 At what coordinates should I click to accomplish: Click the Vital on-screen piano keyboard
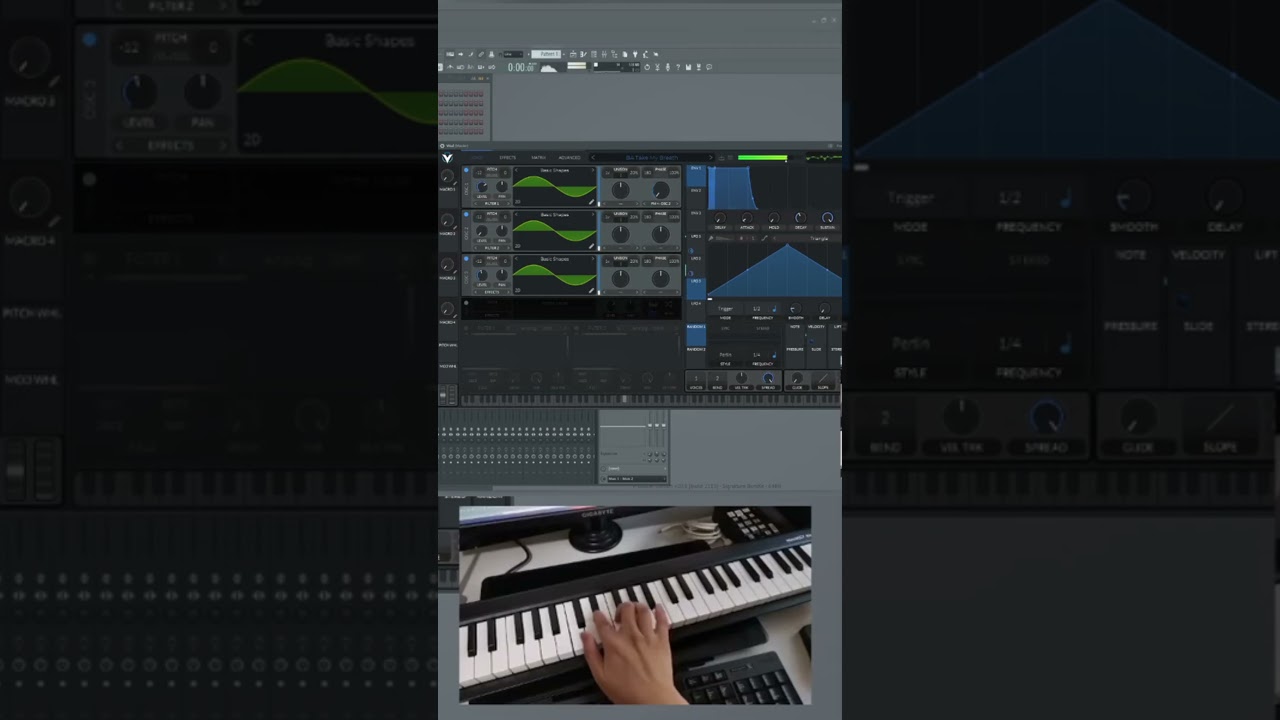(650, 400)
